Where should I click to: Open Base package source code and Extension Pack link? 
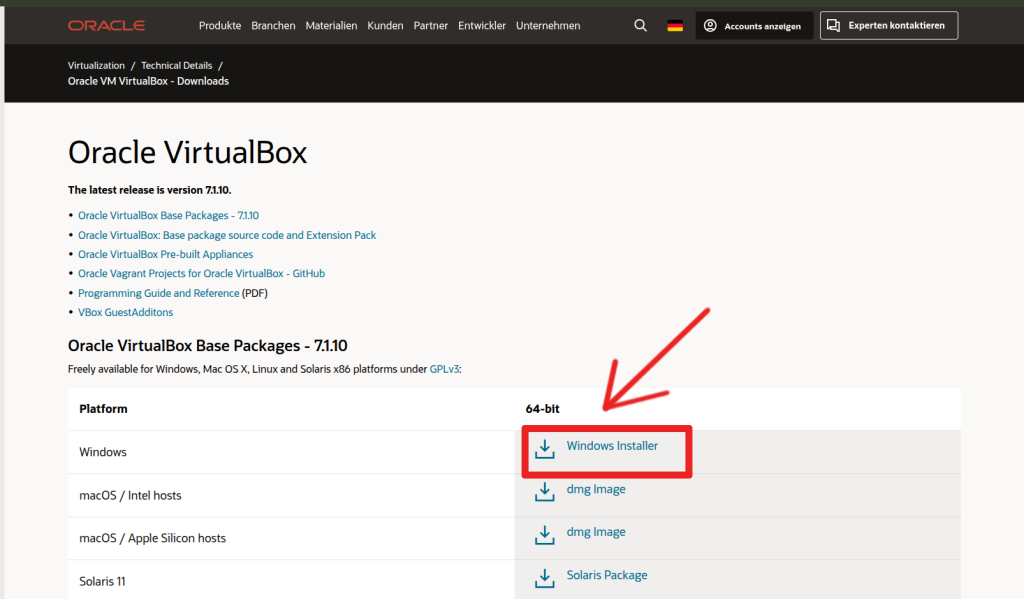227,235
